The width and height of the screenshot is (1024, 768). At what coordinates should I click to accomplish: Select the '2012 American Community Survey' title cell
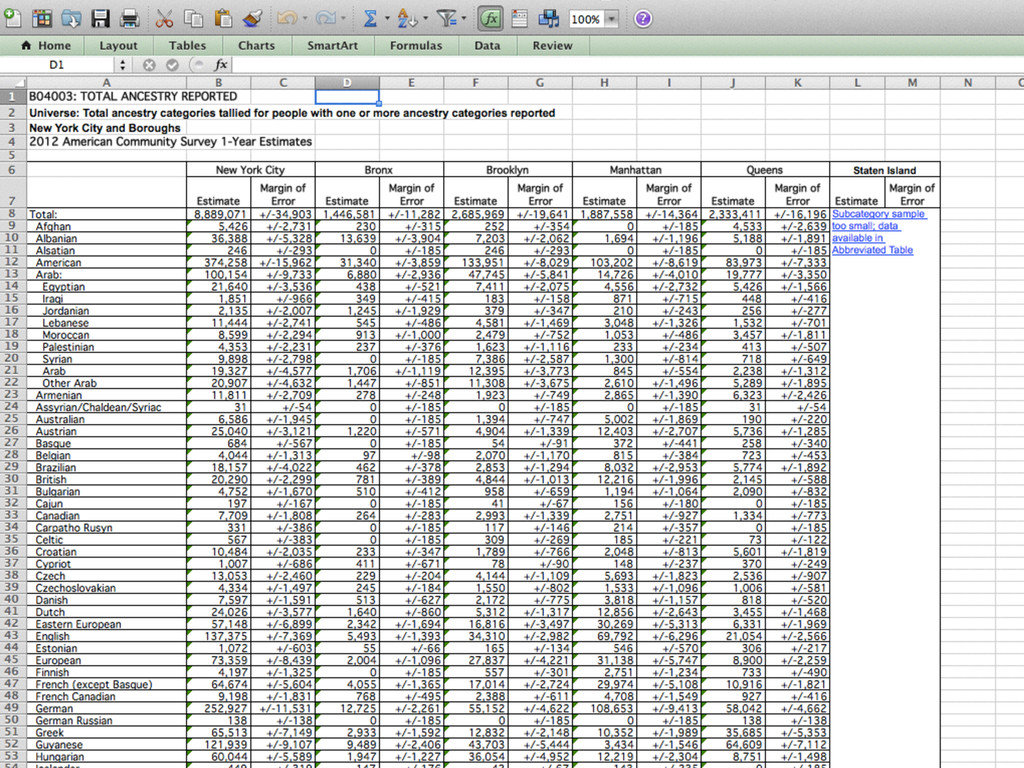(106, 142)
